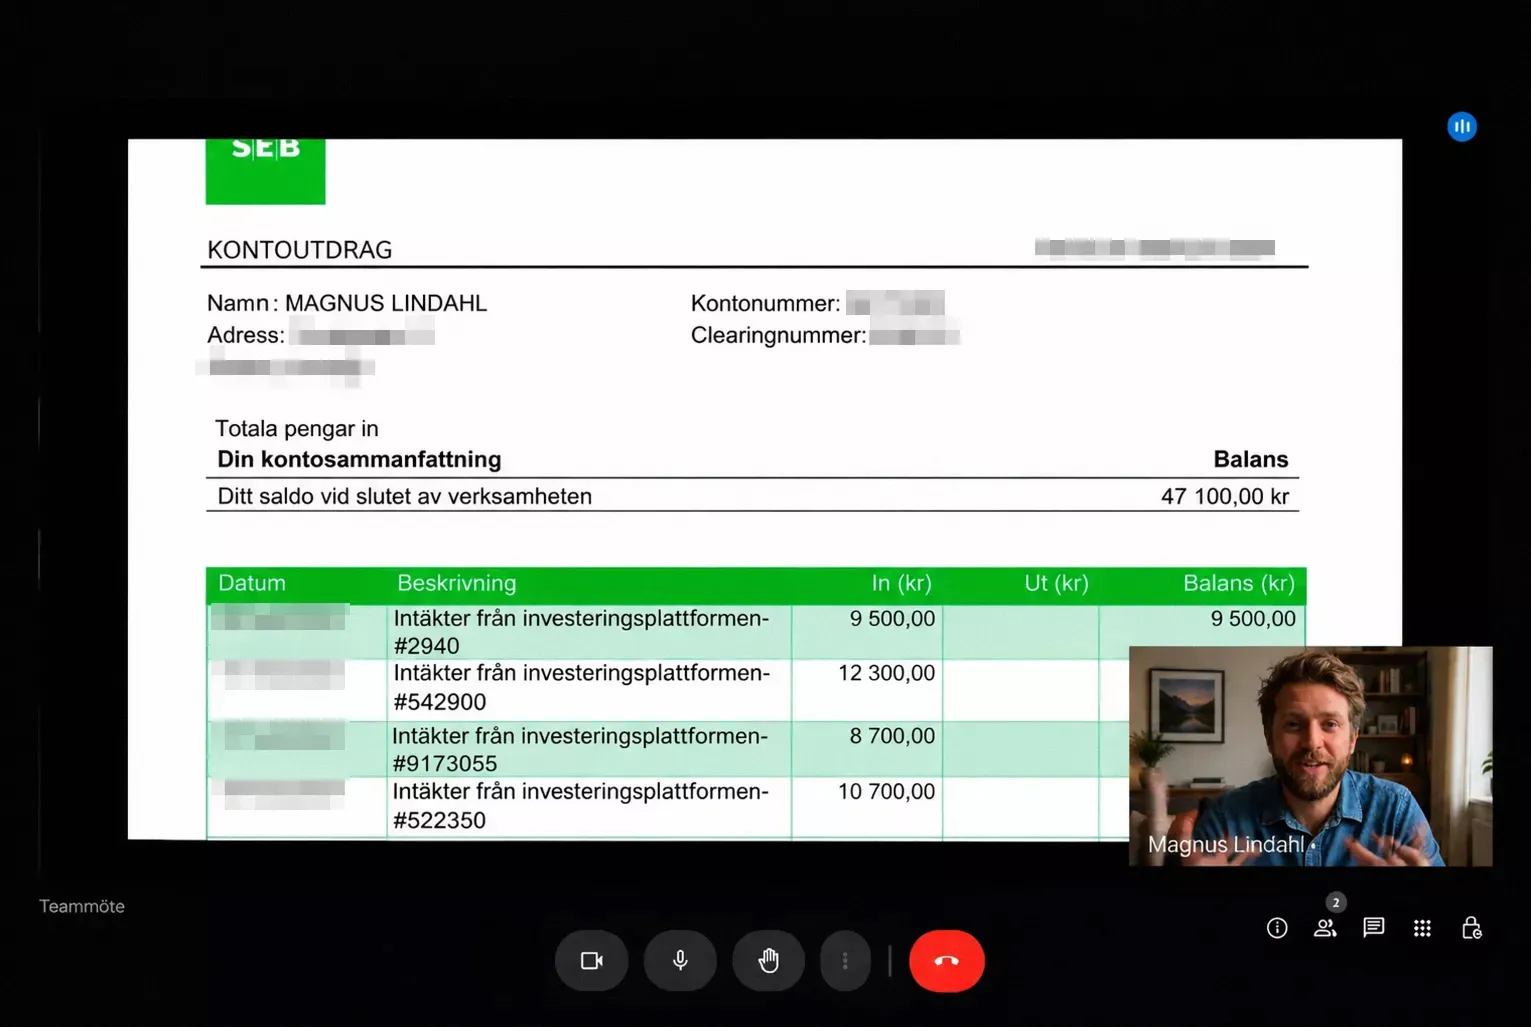Raise your hand in the meeting
1531x1027 pixels.
point(768,961)
